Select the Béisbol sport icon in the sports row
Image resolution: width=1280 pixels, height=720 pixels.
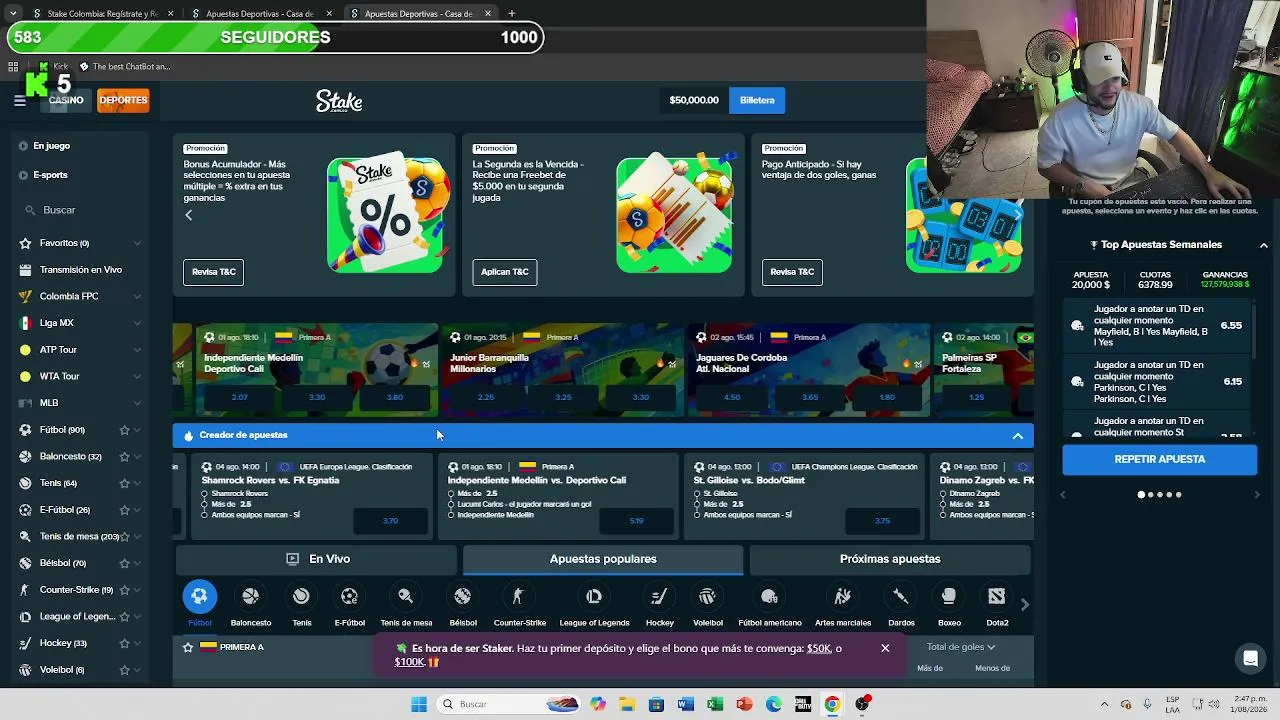(462, 597)
